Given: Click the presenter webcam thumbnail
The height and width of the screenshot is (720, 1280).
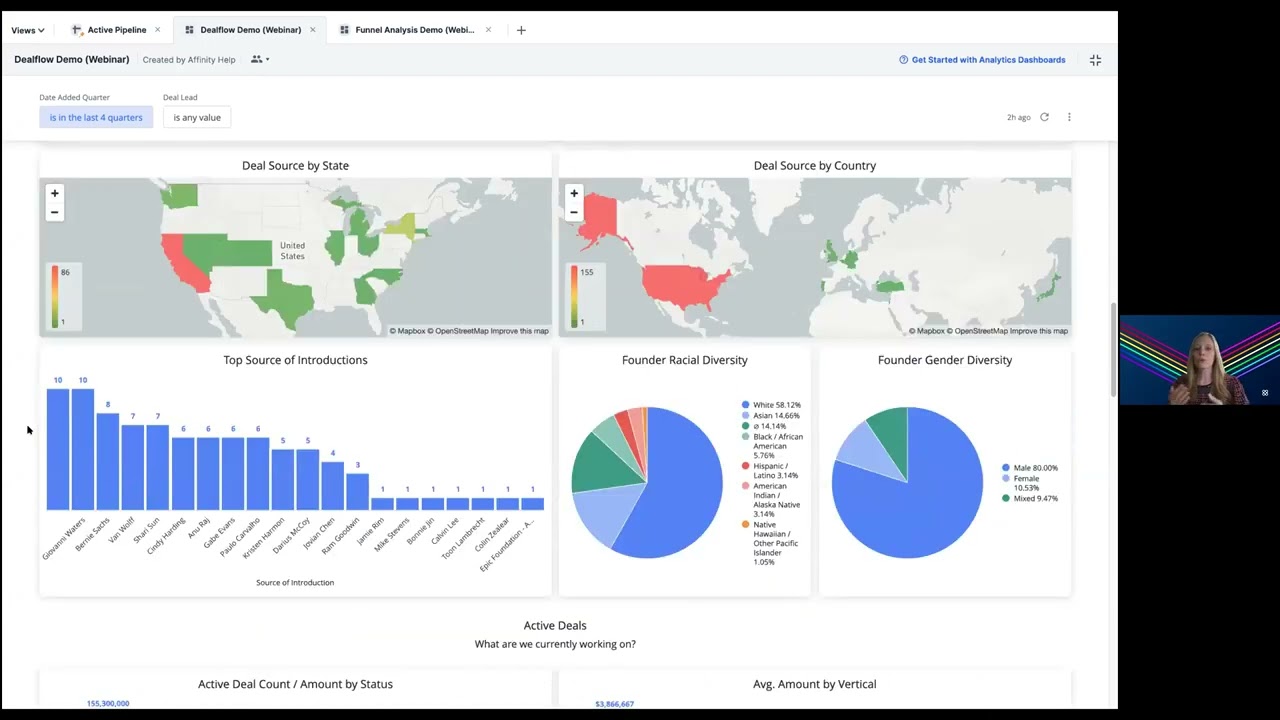Looking at the screenshot, I should click(1200, 360).
